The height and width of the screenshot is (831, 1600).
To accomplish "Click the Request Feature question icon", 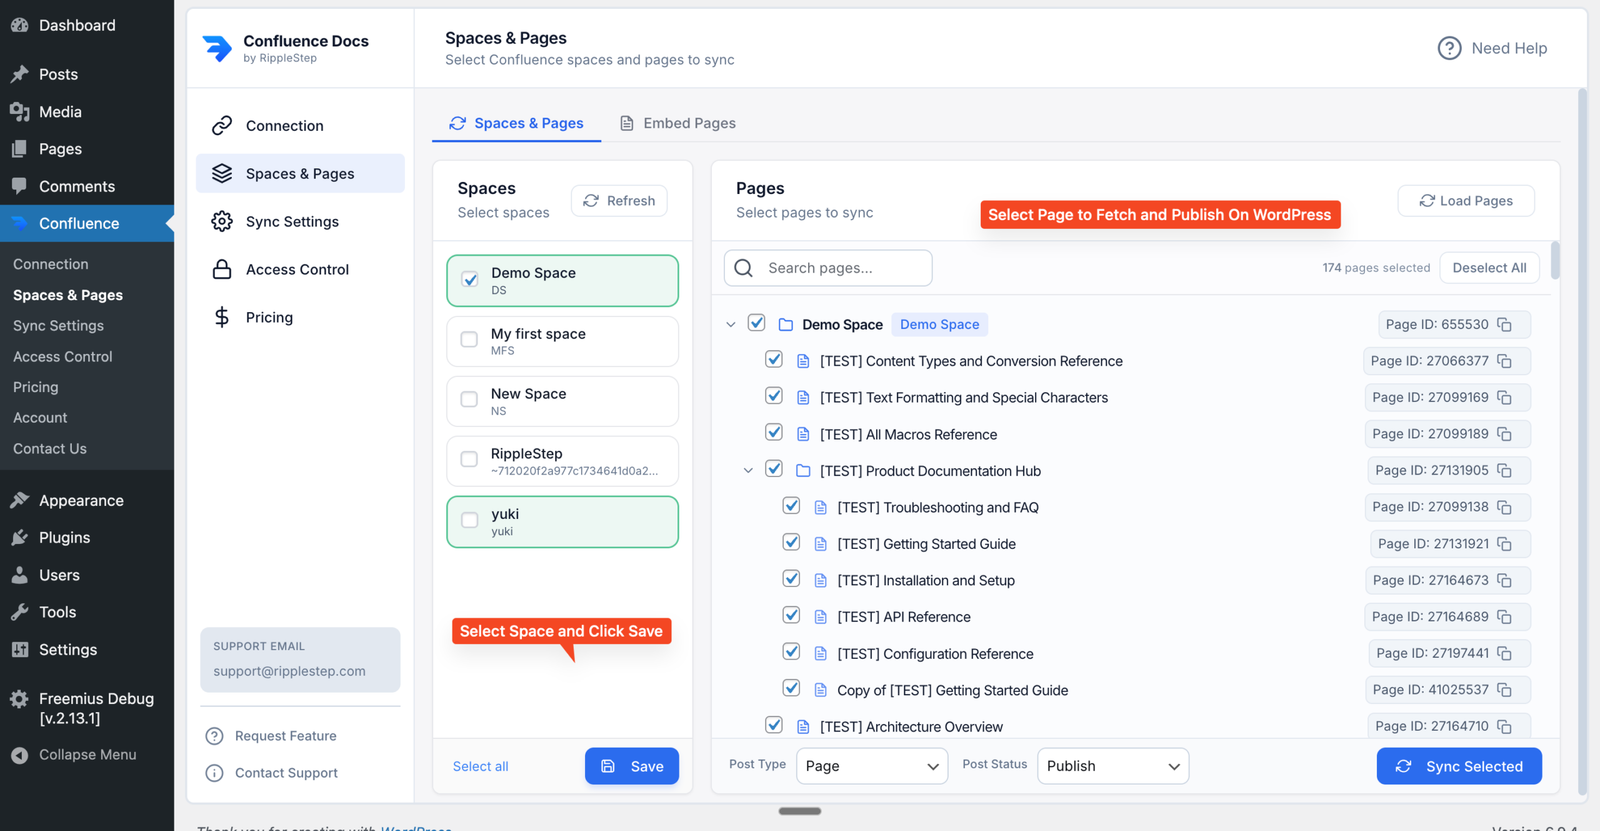I will coord(214,736).
